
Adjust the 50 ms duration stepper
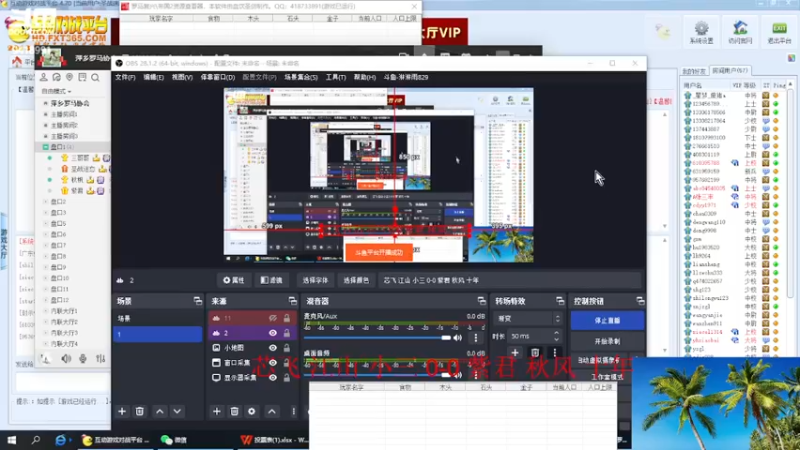click(x=557, y=336)
